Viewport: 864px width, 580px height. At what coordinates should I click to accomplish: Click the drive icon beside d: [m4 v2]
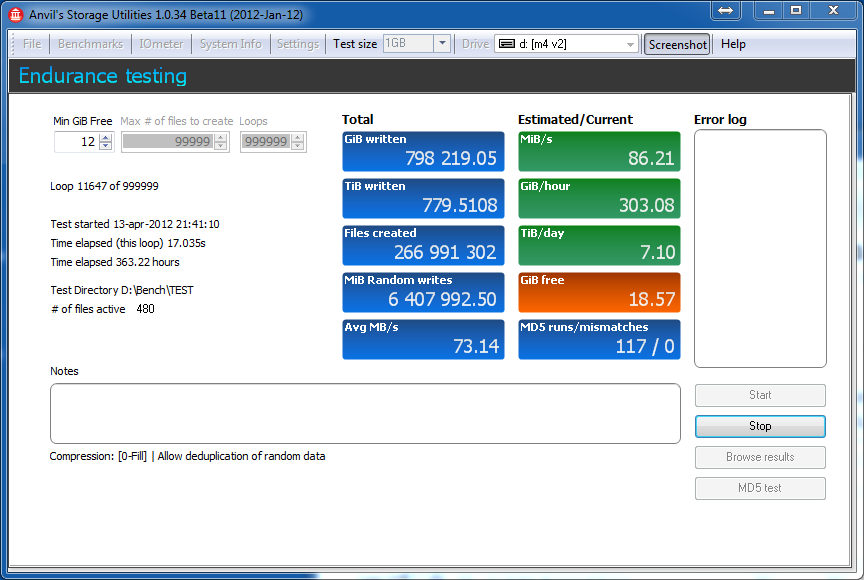(507, 44)
